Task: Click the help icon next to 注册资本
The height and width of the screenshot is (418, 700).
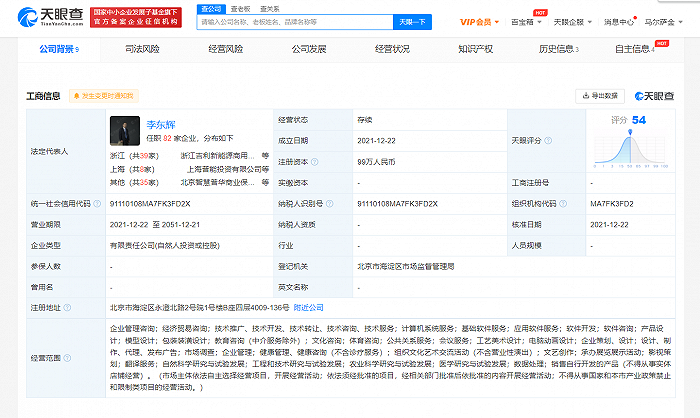Action: point(315,162)
